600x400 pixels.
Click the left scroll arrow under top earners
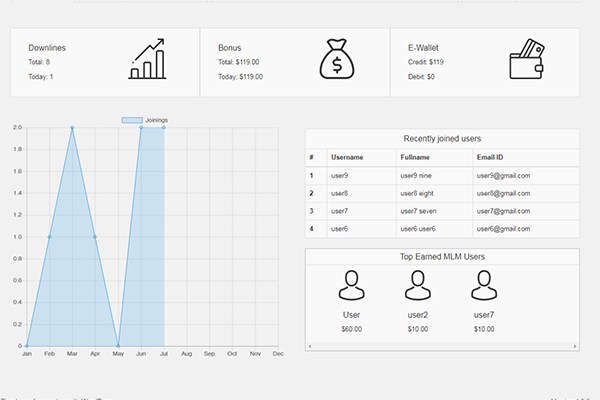click(x=309, y=346)
